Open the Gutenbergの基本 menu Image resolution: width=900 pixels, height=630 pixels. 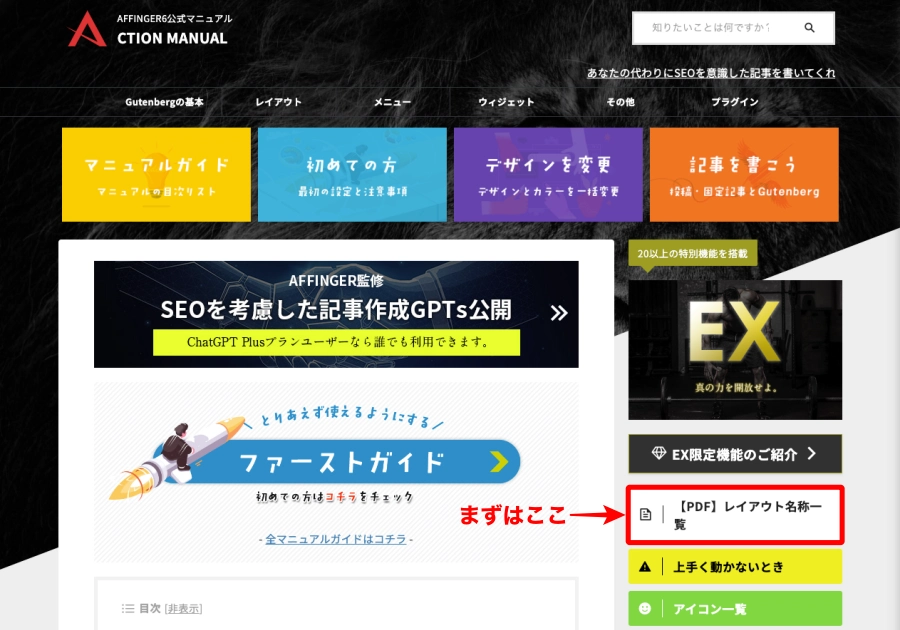point(164,102)
